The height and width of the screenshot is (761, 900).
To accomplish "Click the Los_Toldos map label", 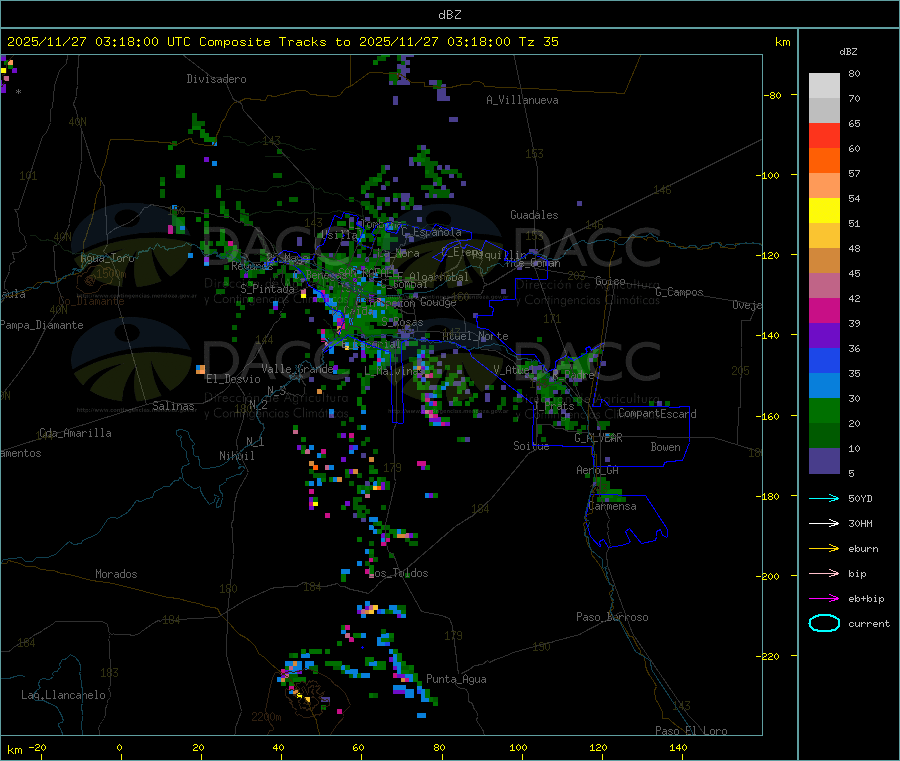I will (399, 573).
